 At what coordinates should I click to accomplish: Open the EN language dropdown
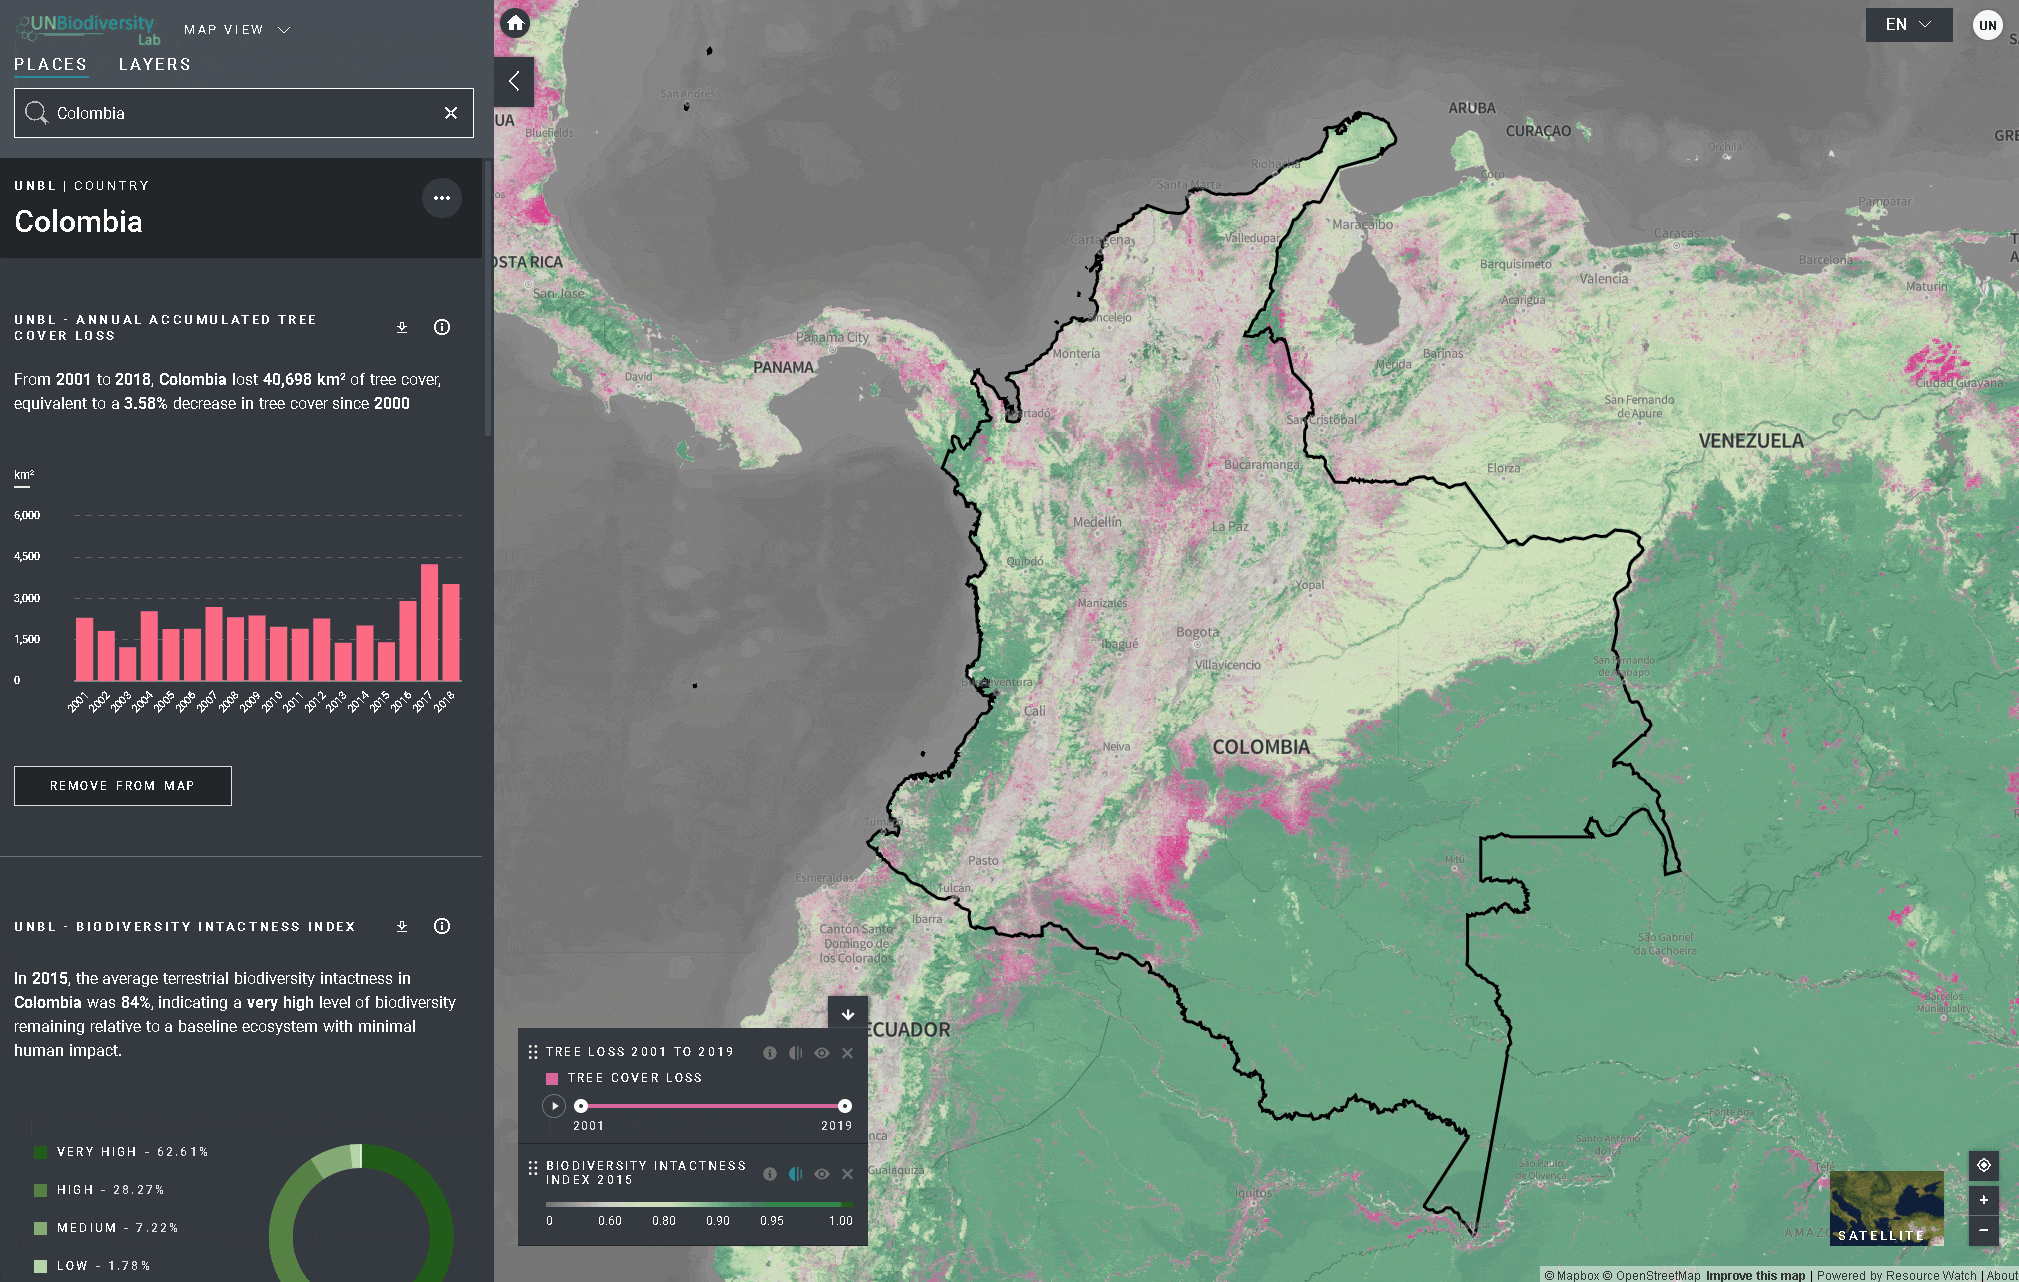[1908, 25]
